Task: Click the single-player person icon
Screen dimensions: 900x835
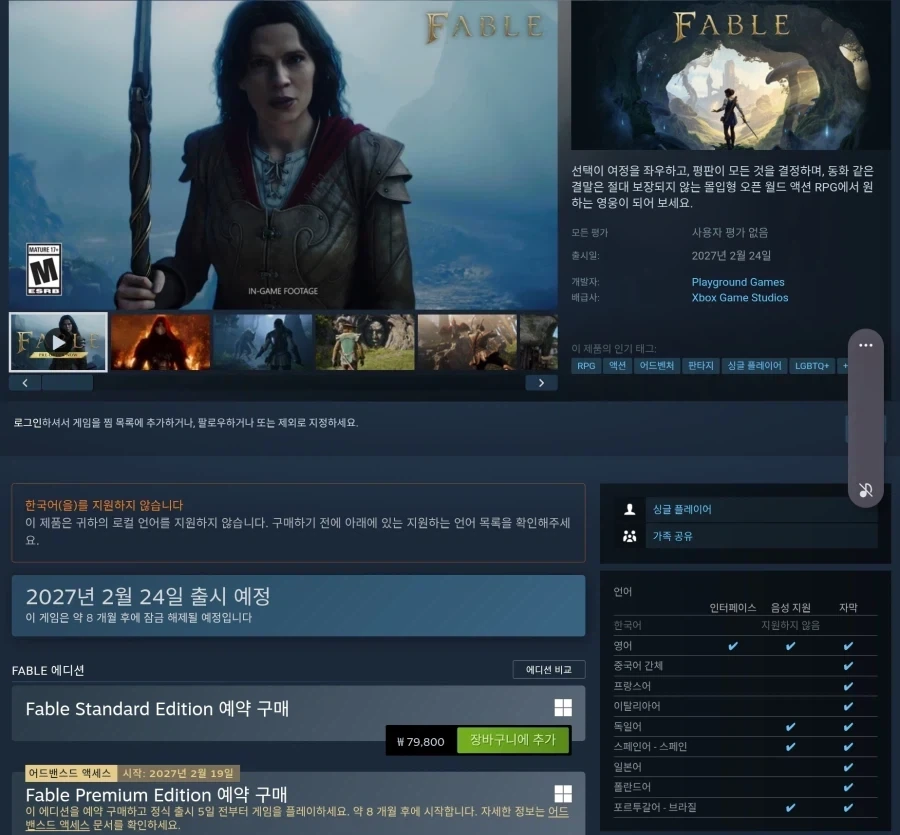Action: (x=630, y=509)
